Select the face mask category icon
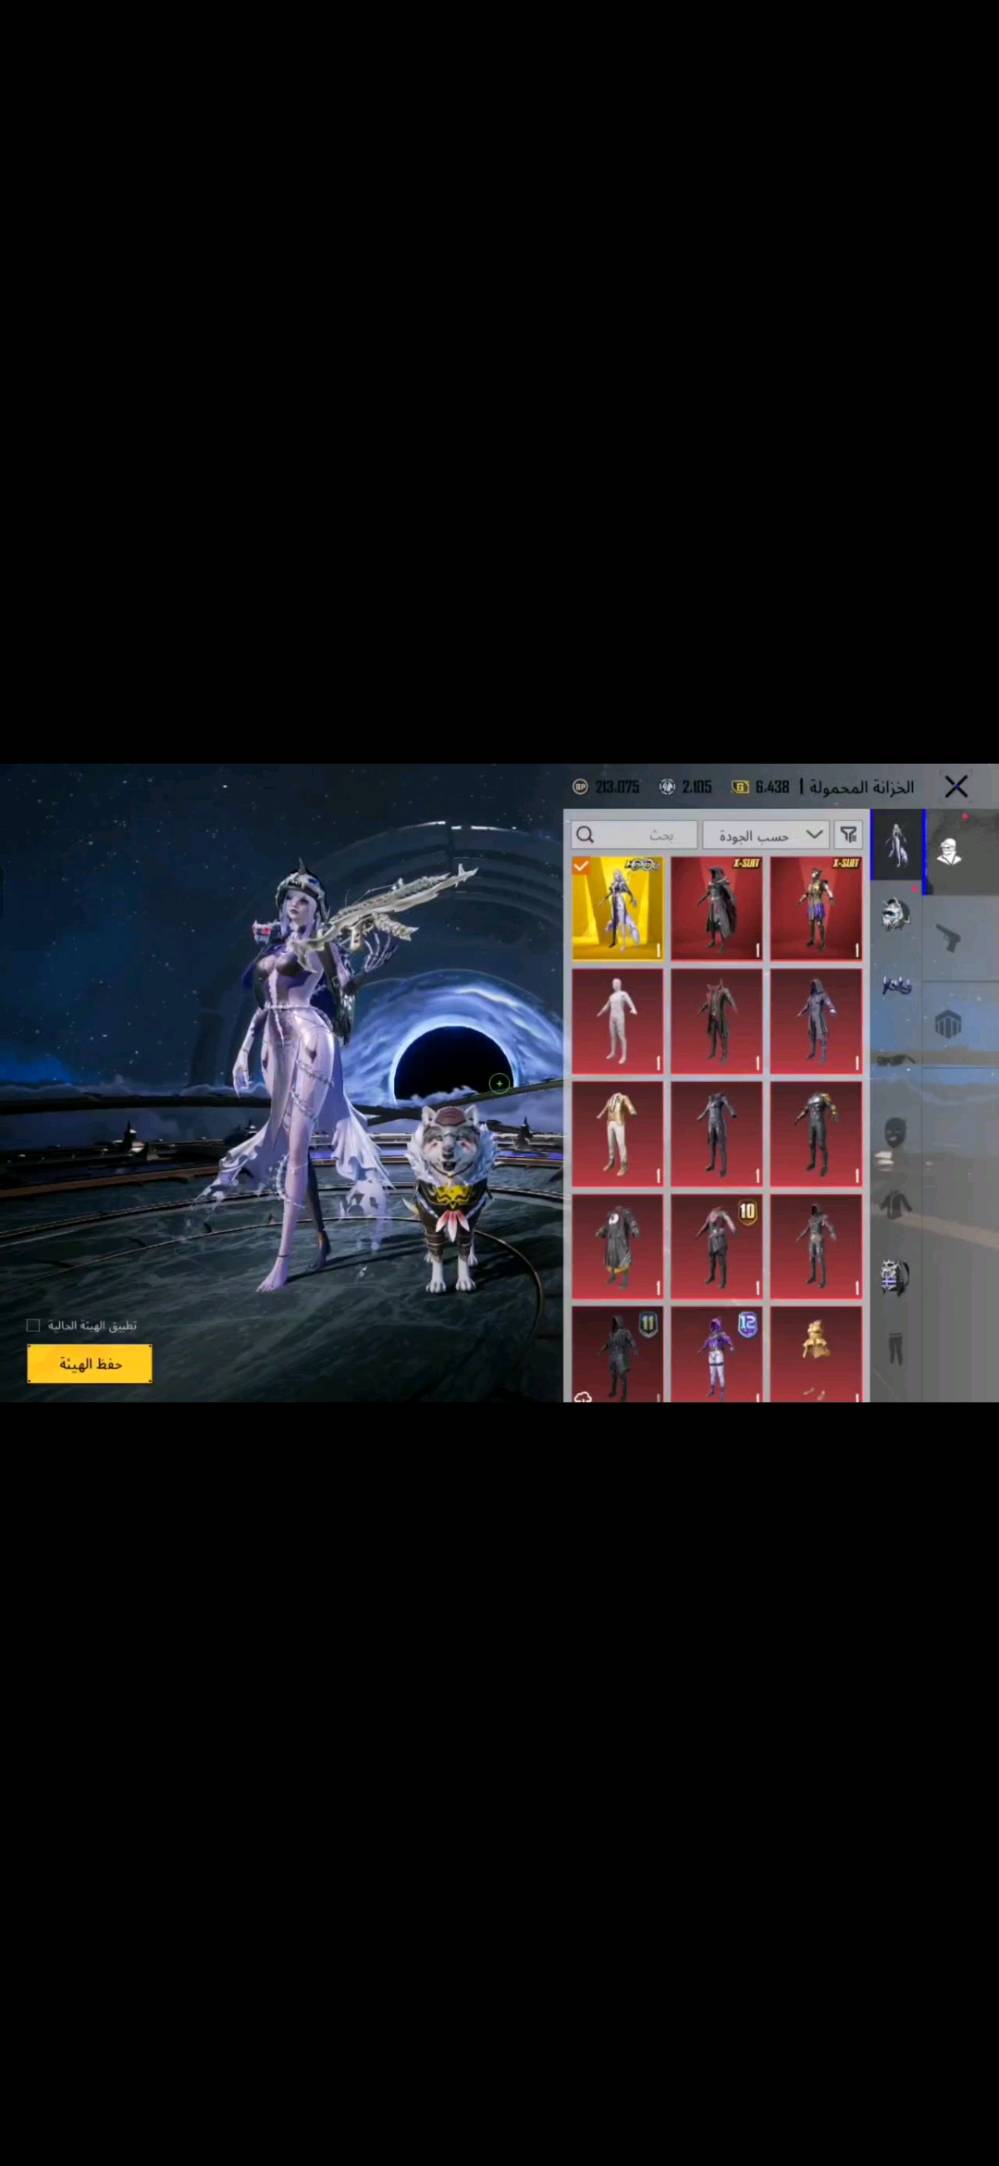 tap(896, 1131)
